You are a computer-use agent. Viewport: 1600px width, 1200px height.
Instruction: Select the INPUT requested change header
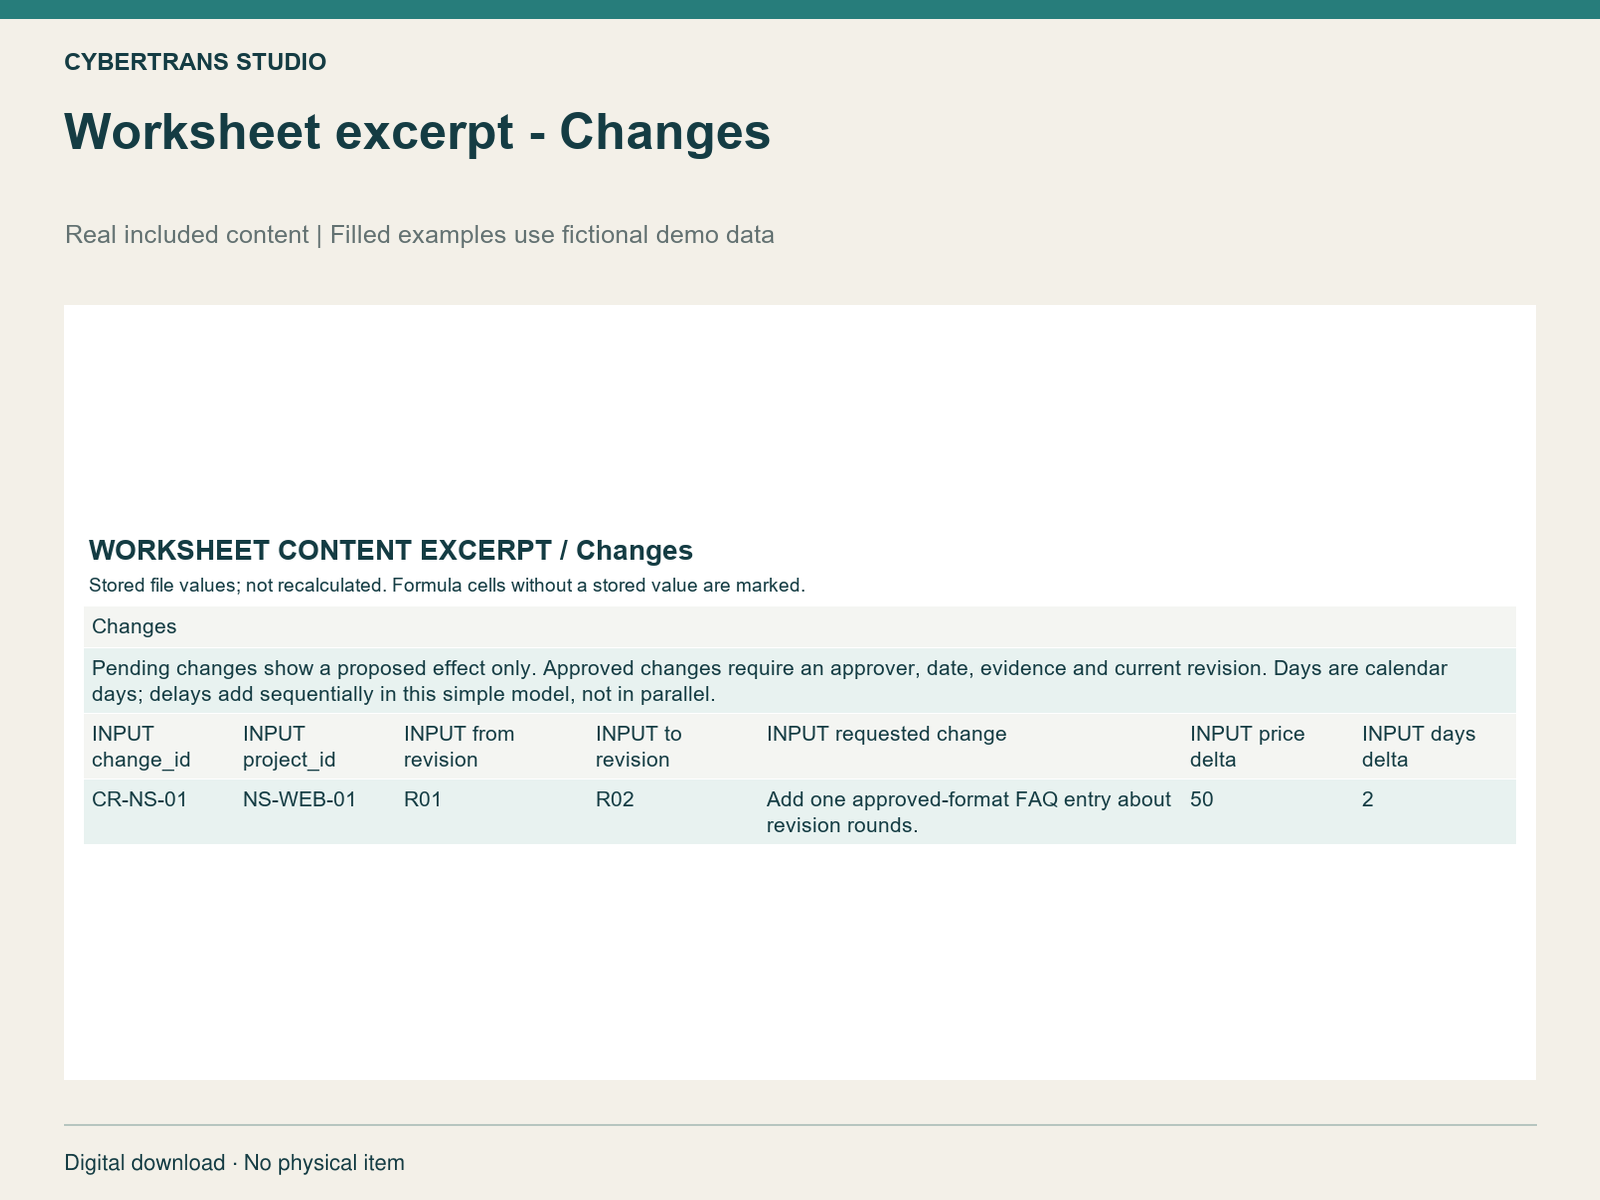point(886,734)
